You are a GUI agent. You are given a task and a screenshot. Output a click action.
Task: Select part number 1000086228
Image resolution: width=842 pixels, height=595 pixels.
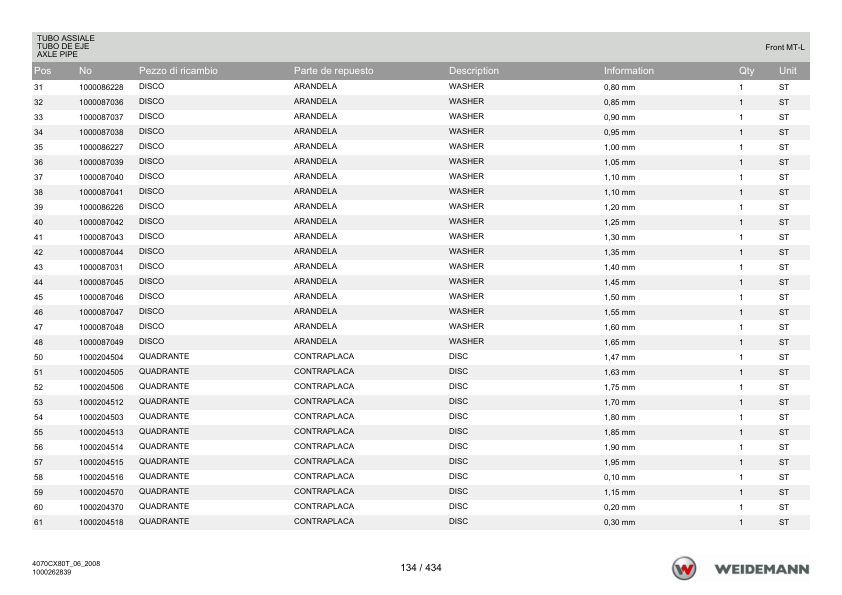101,87
